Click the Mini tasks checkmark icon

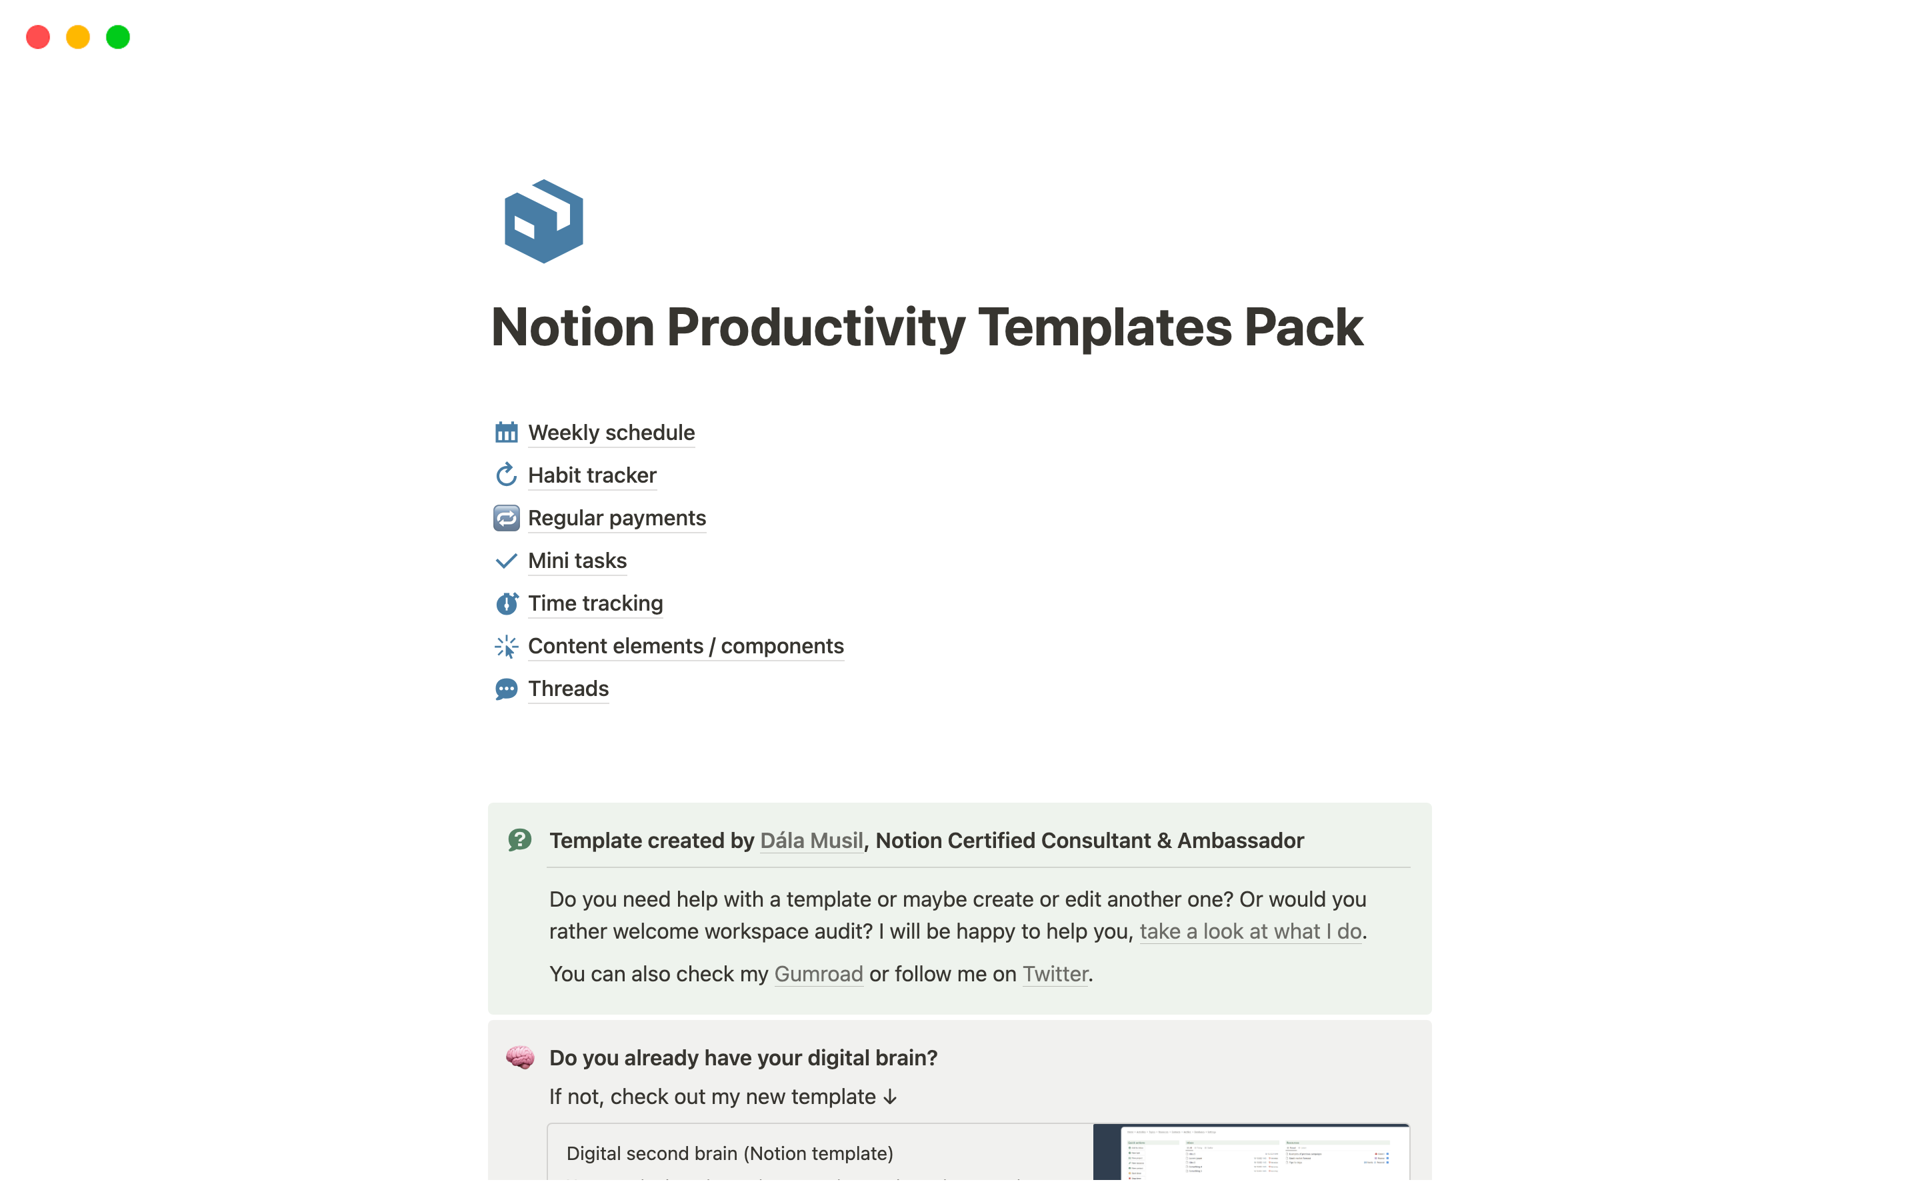pos(505,560)
